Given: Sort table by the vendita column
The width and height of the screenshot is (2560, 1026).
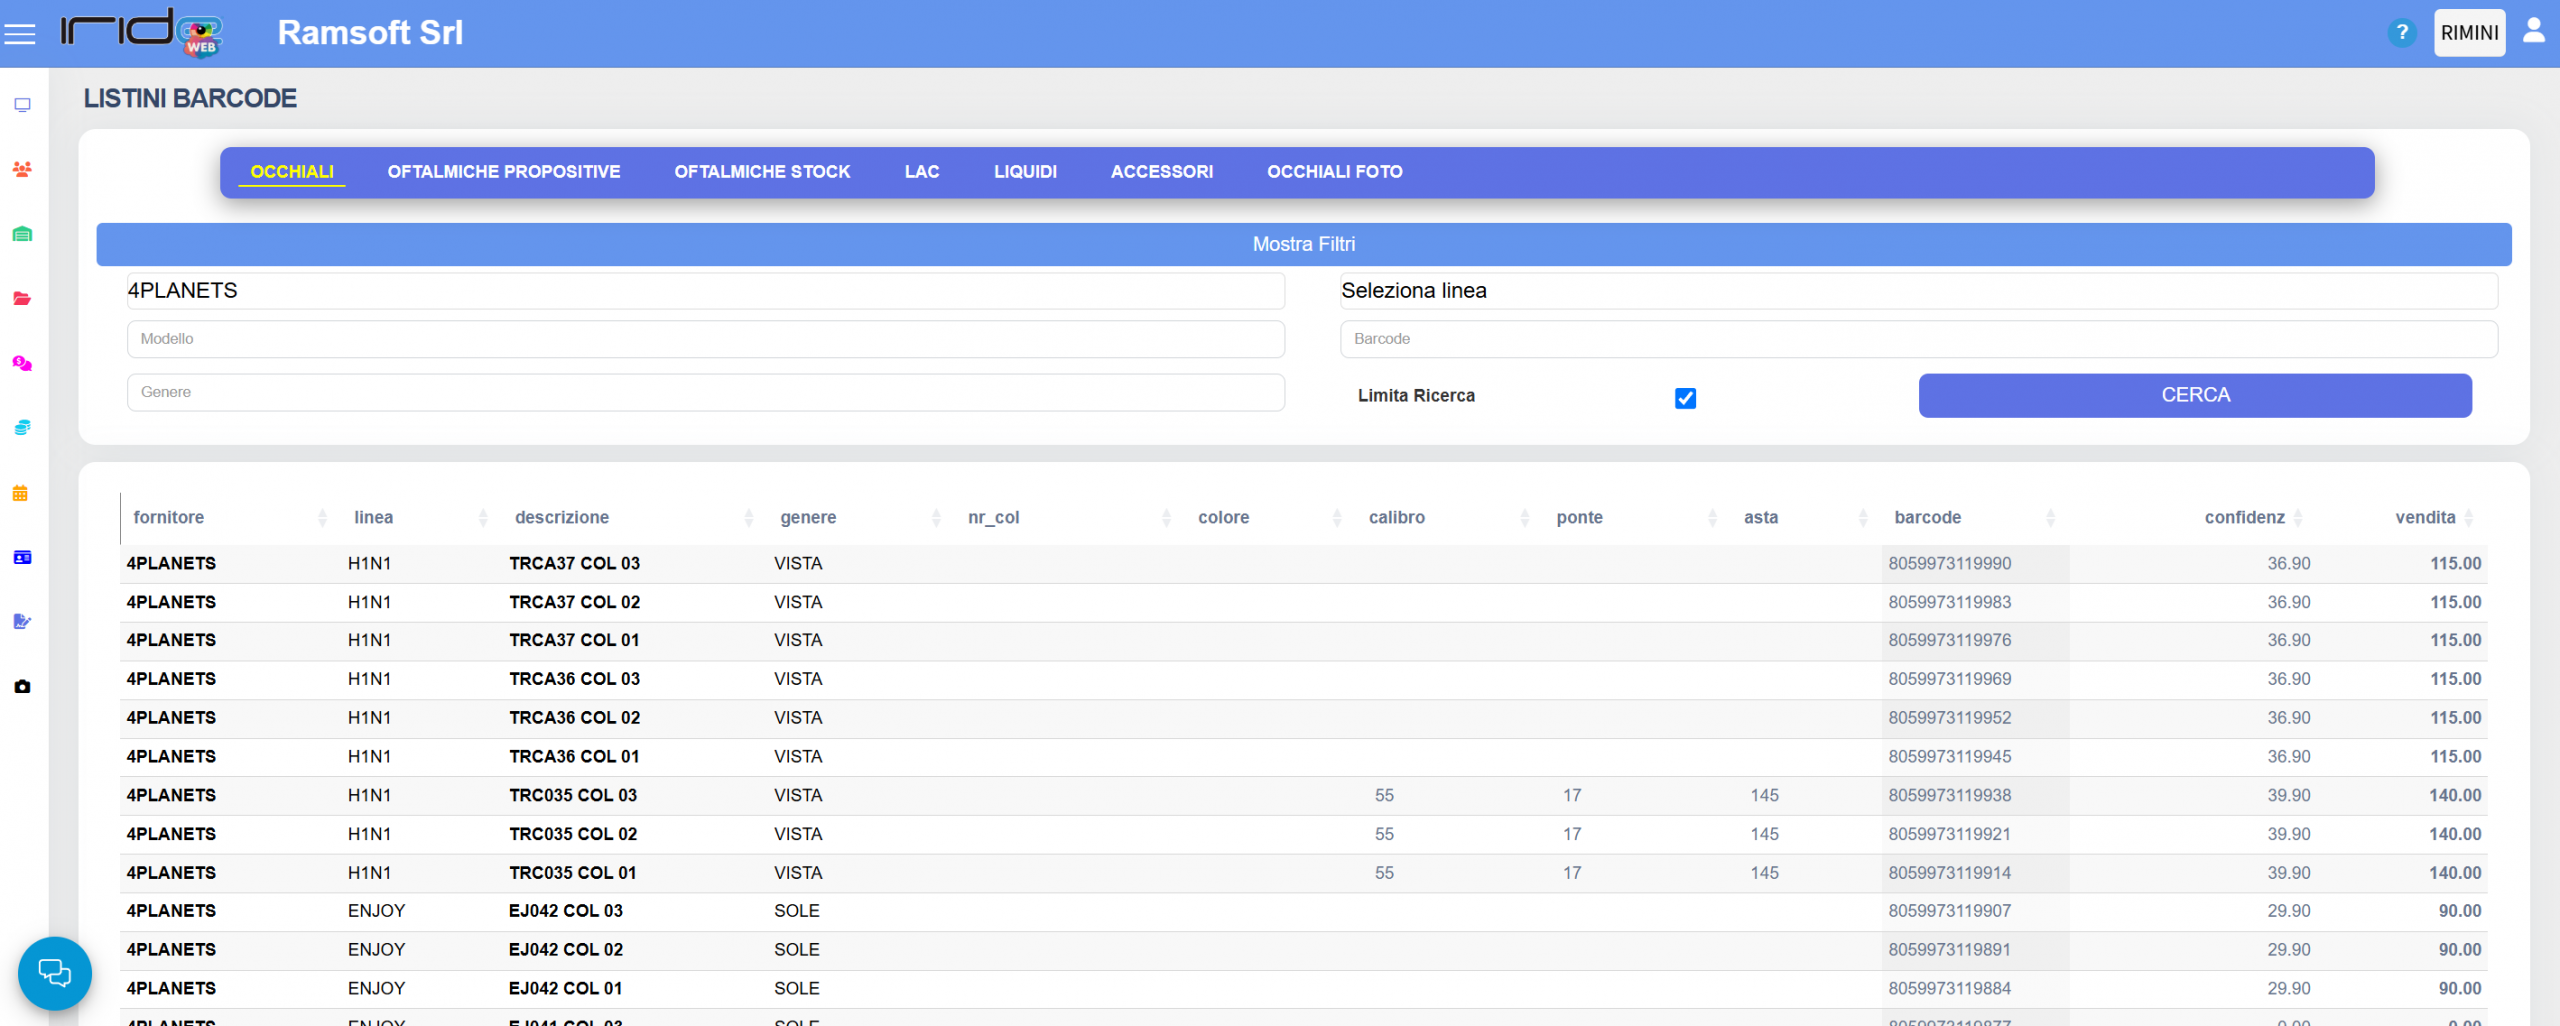Looking at the screenshot, I should (x=2425, y=517).
